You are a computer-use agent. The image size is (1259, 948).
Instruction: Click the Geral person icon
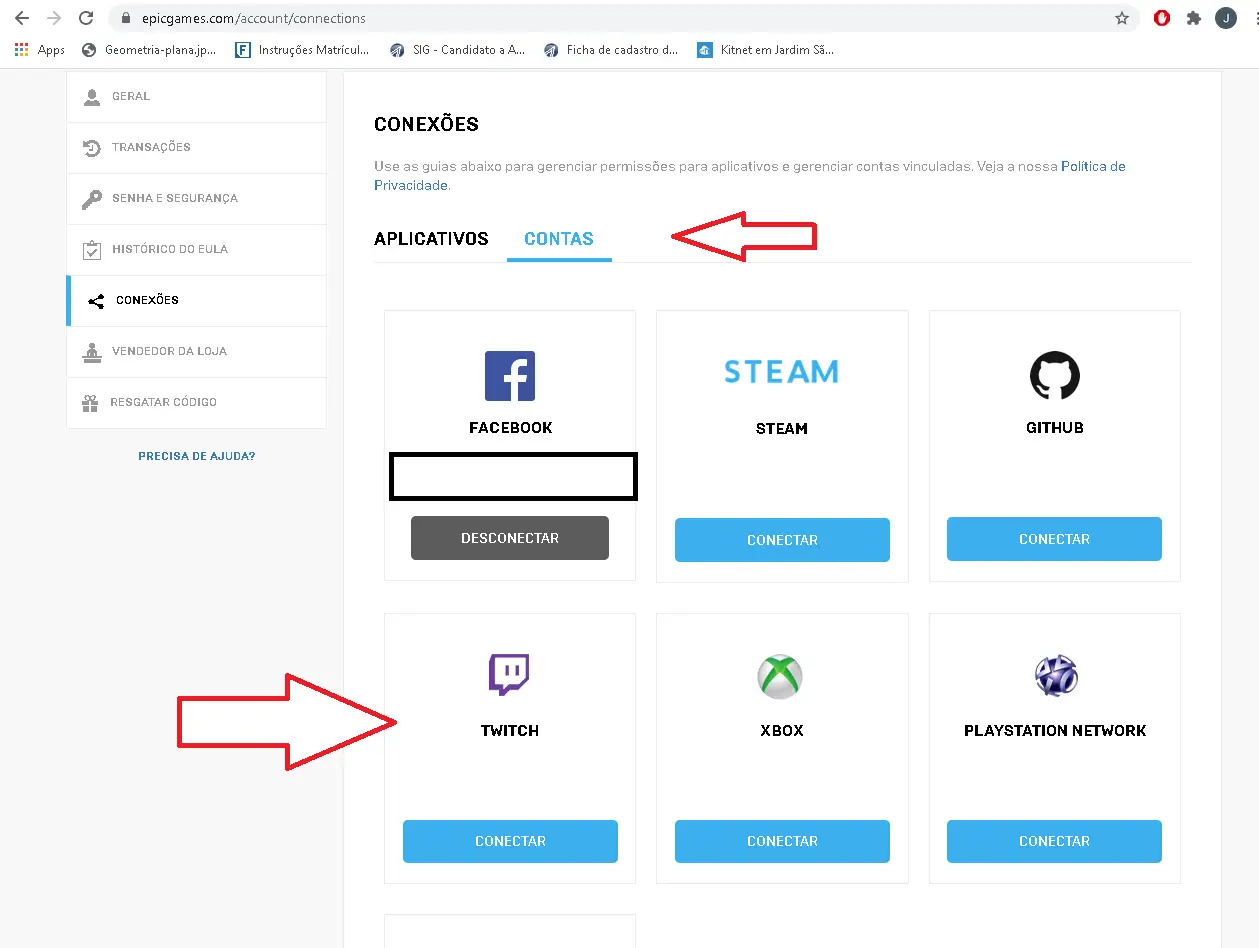point(92,97)
